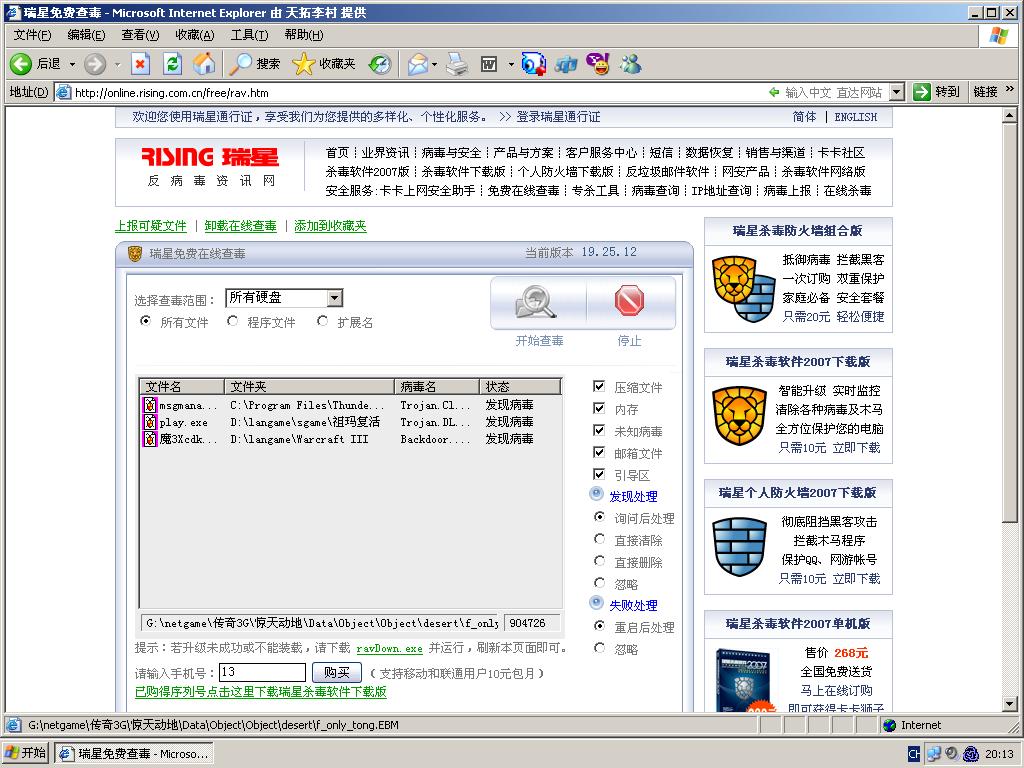1024x768 pixels.
Task: Click the Windows 开始 Start button
Action: pyautogui.click(x=25, y=753)
